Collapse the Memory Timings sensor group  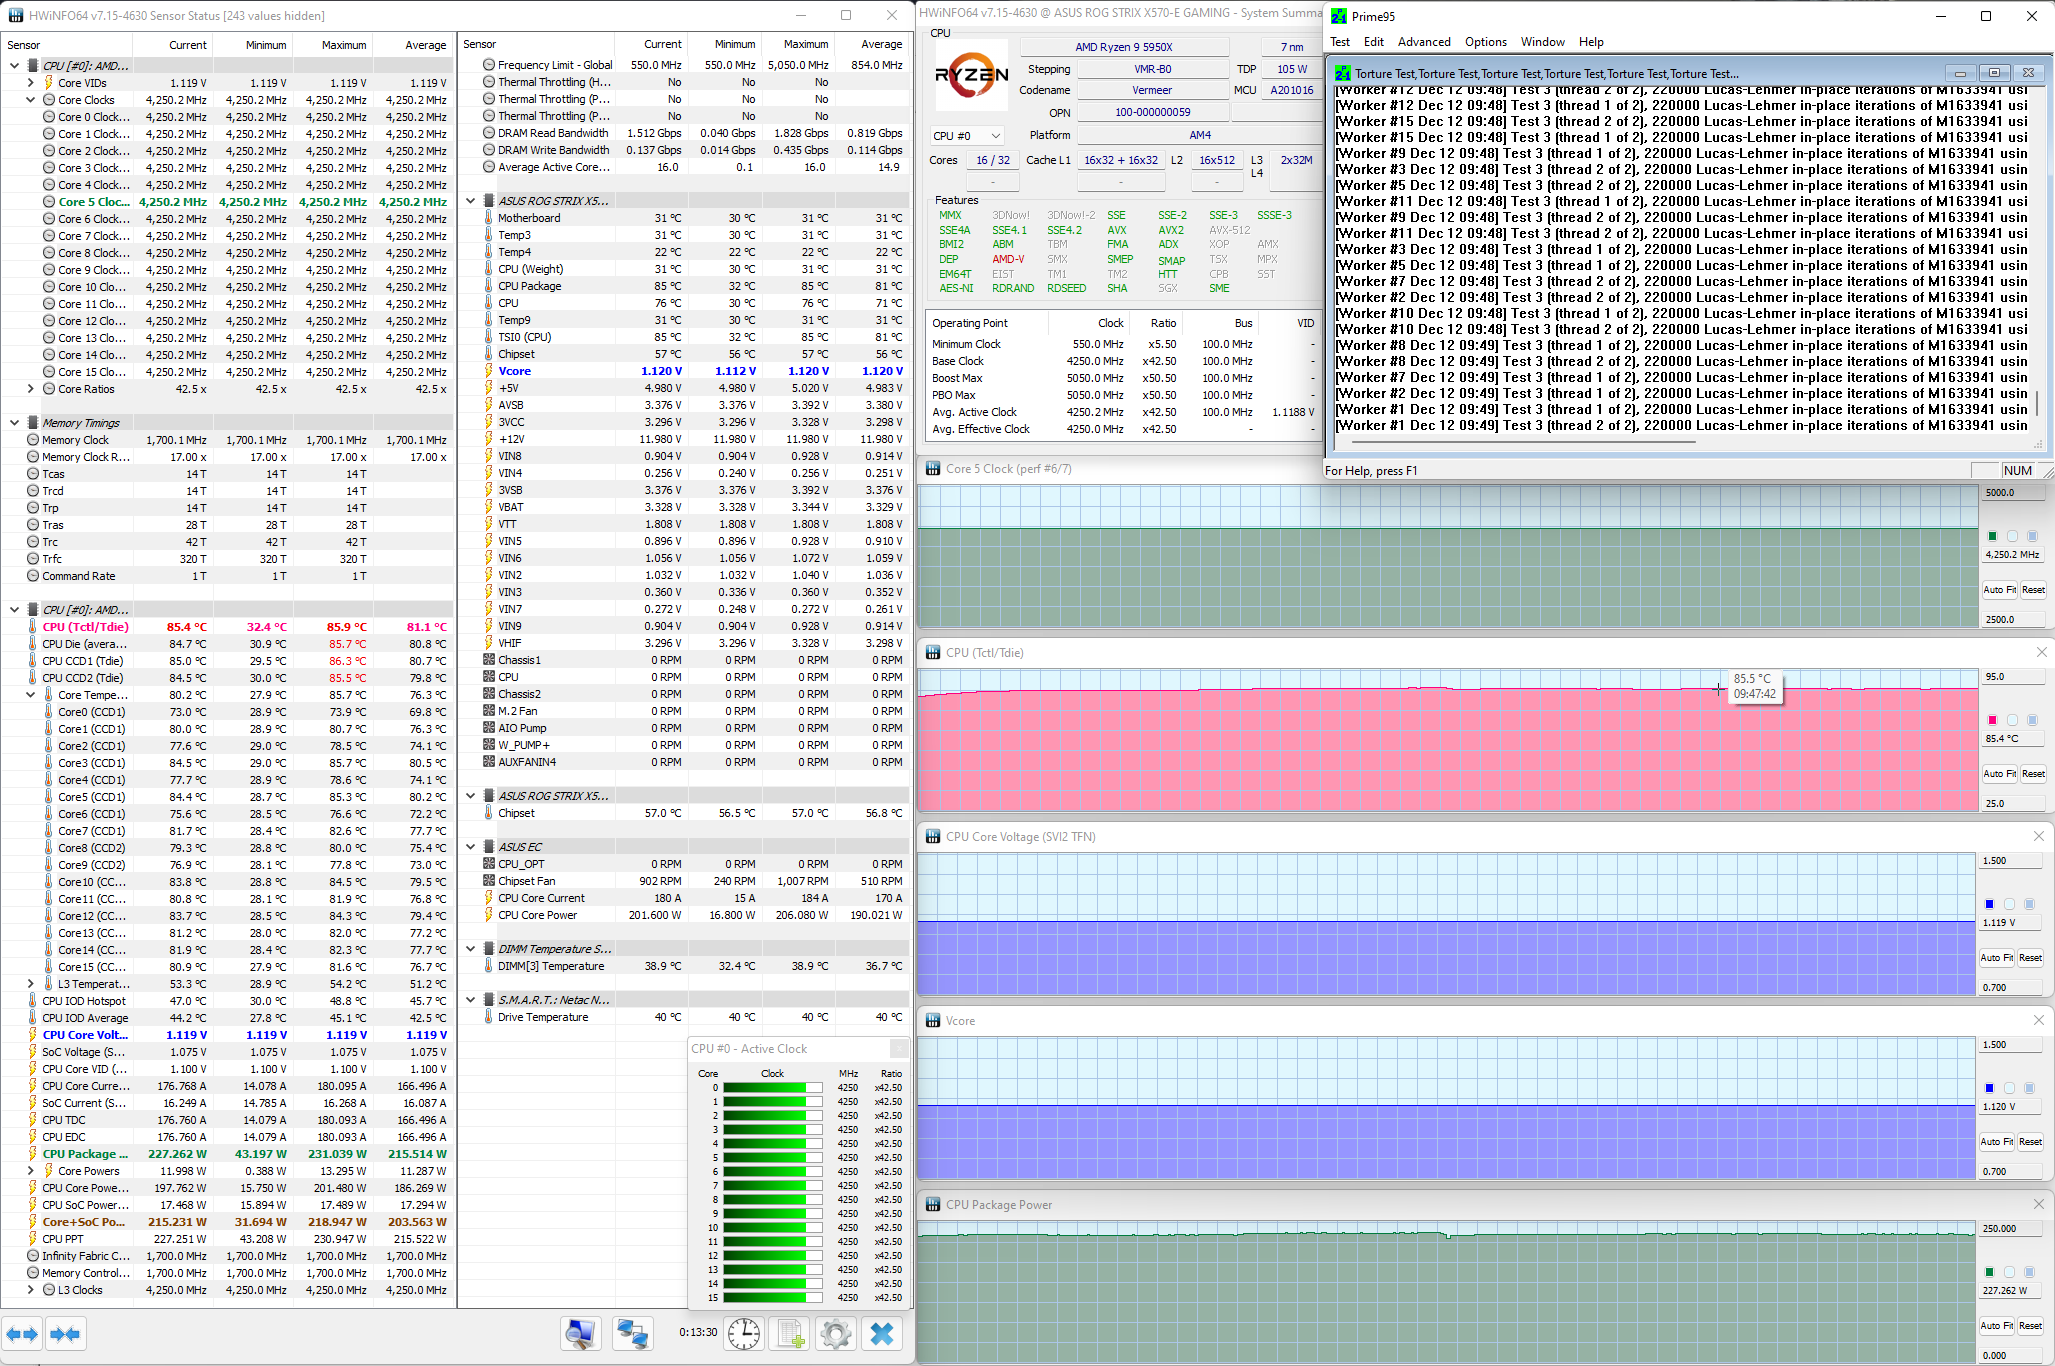point(14,423)
